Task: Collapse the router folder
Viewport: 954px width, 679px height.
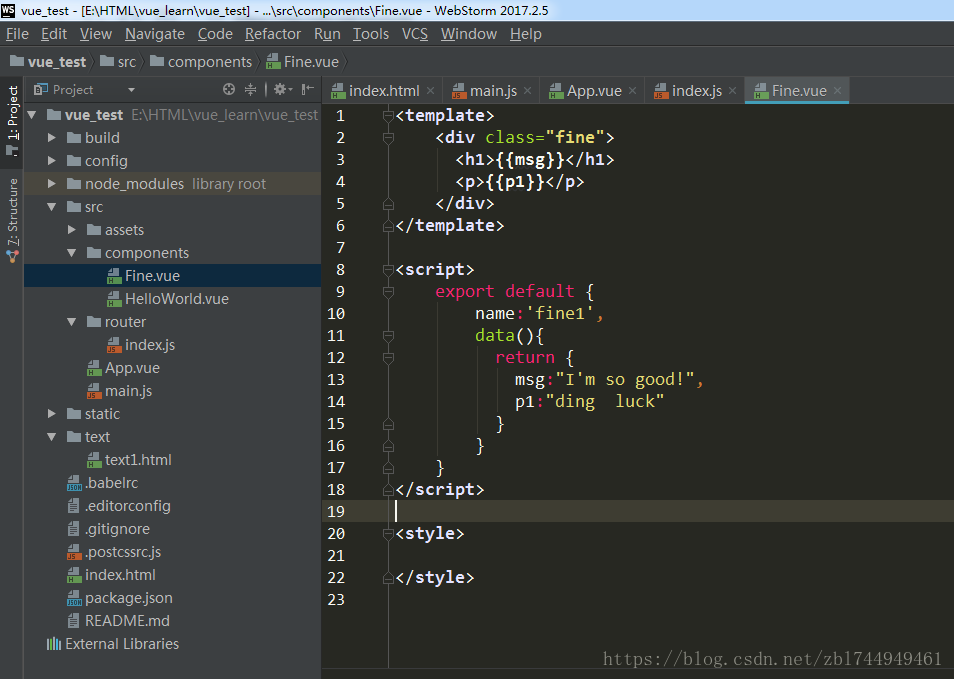Action: pyautogui.click(x=72, y=322)
